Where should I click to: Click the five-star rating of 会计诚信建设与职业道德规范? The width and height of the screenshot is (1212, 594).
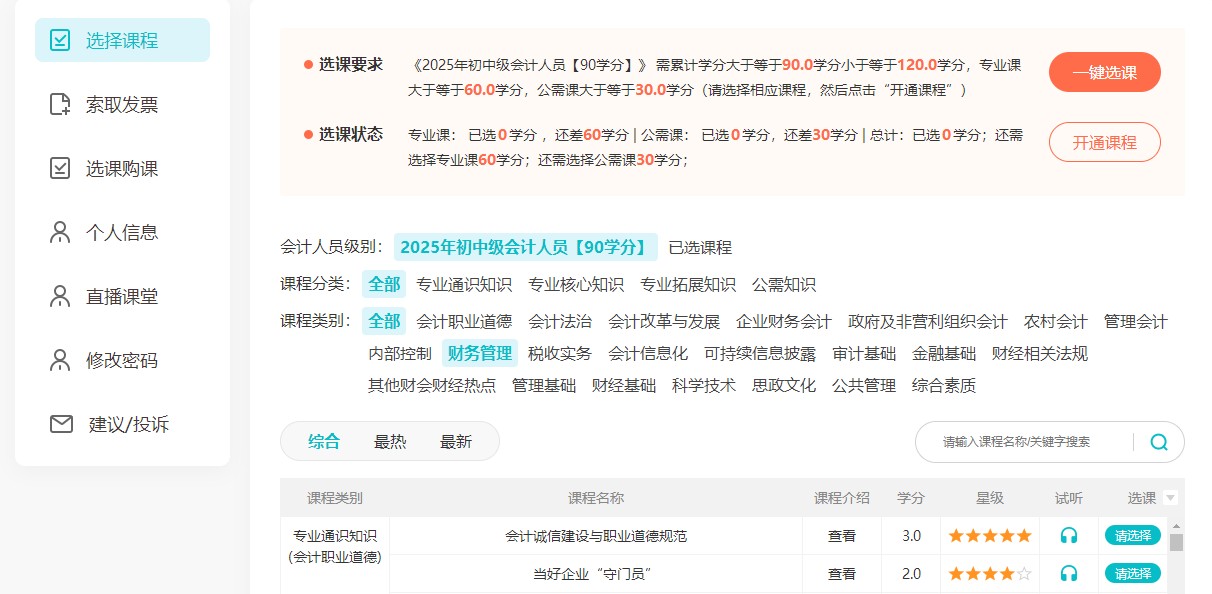[x=989, y=535]
